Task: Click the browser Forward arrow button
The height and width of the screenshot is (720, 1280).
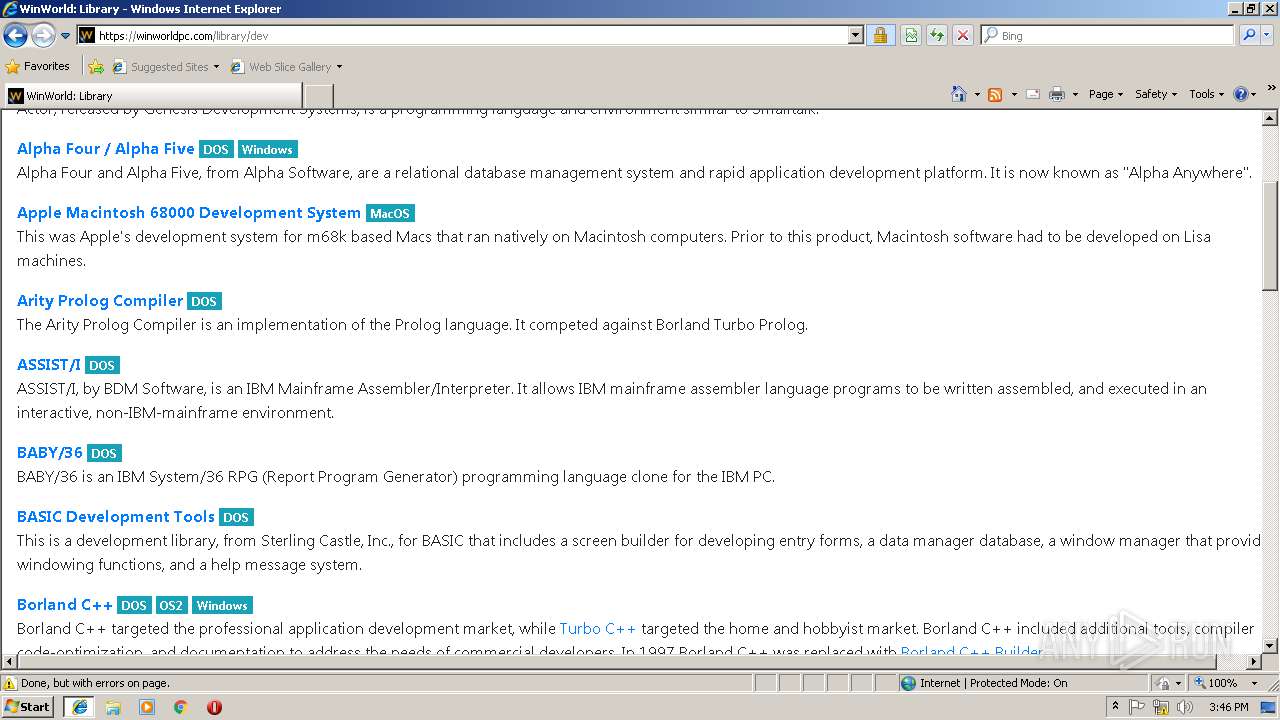Action: coord(42,35)
